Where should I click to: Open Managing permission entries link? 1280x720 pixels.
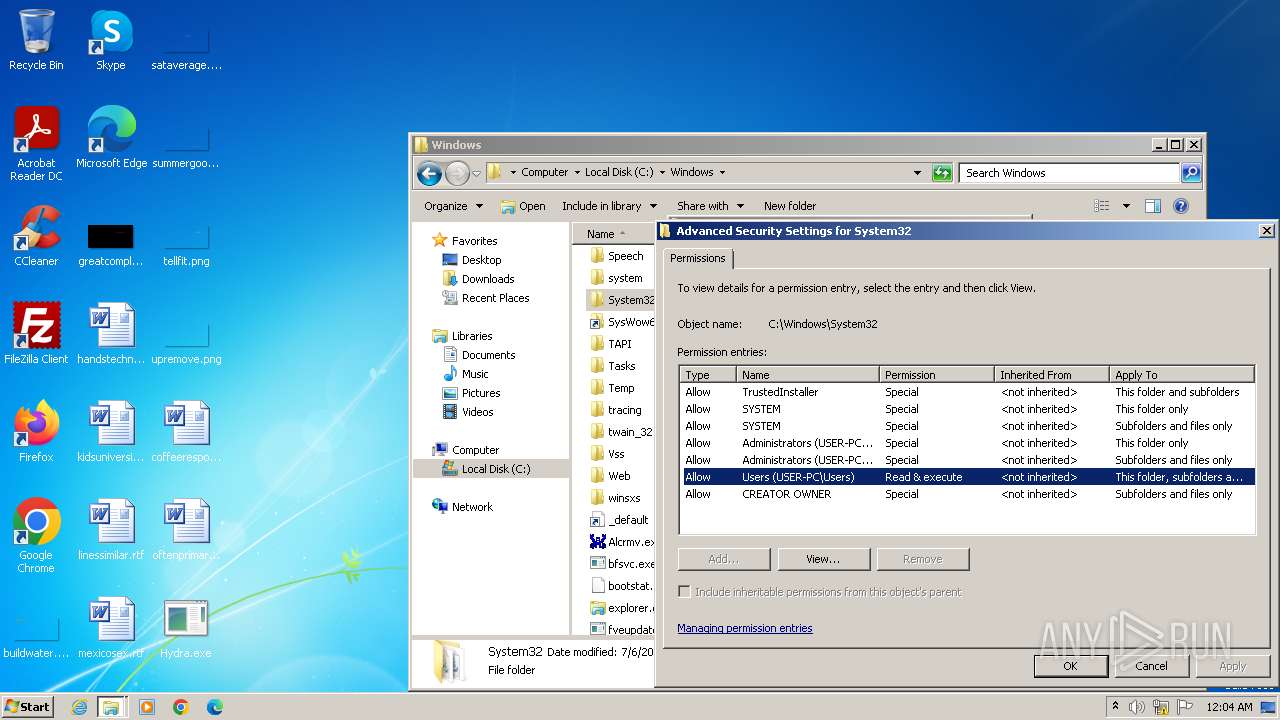[745, 628]
